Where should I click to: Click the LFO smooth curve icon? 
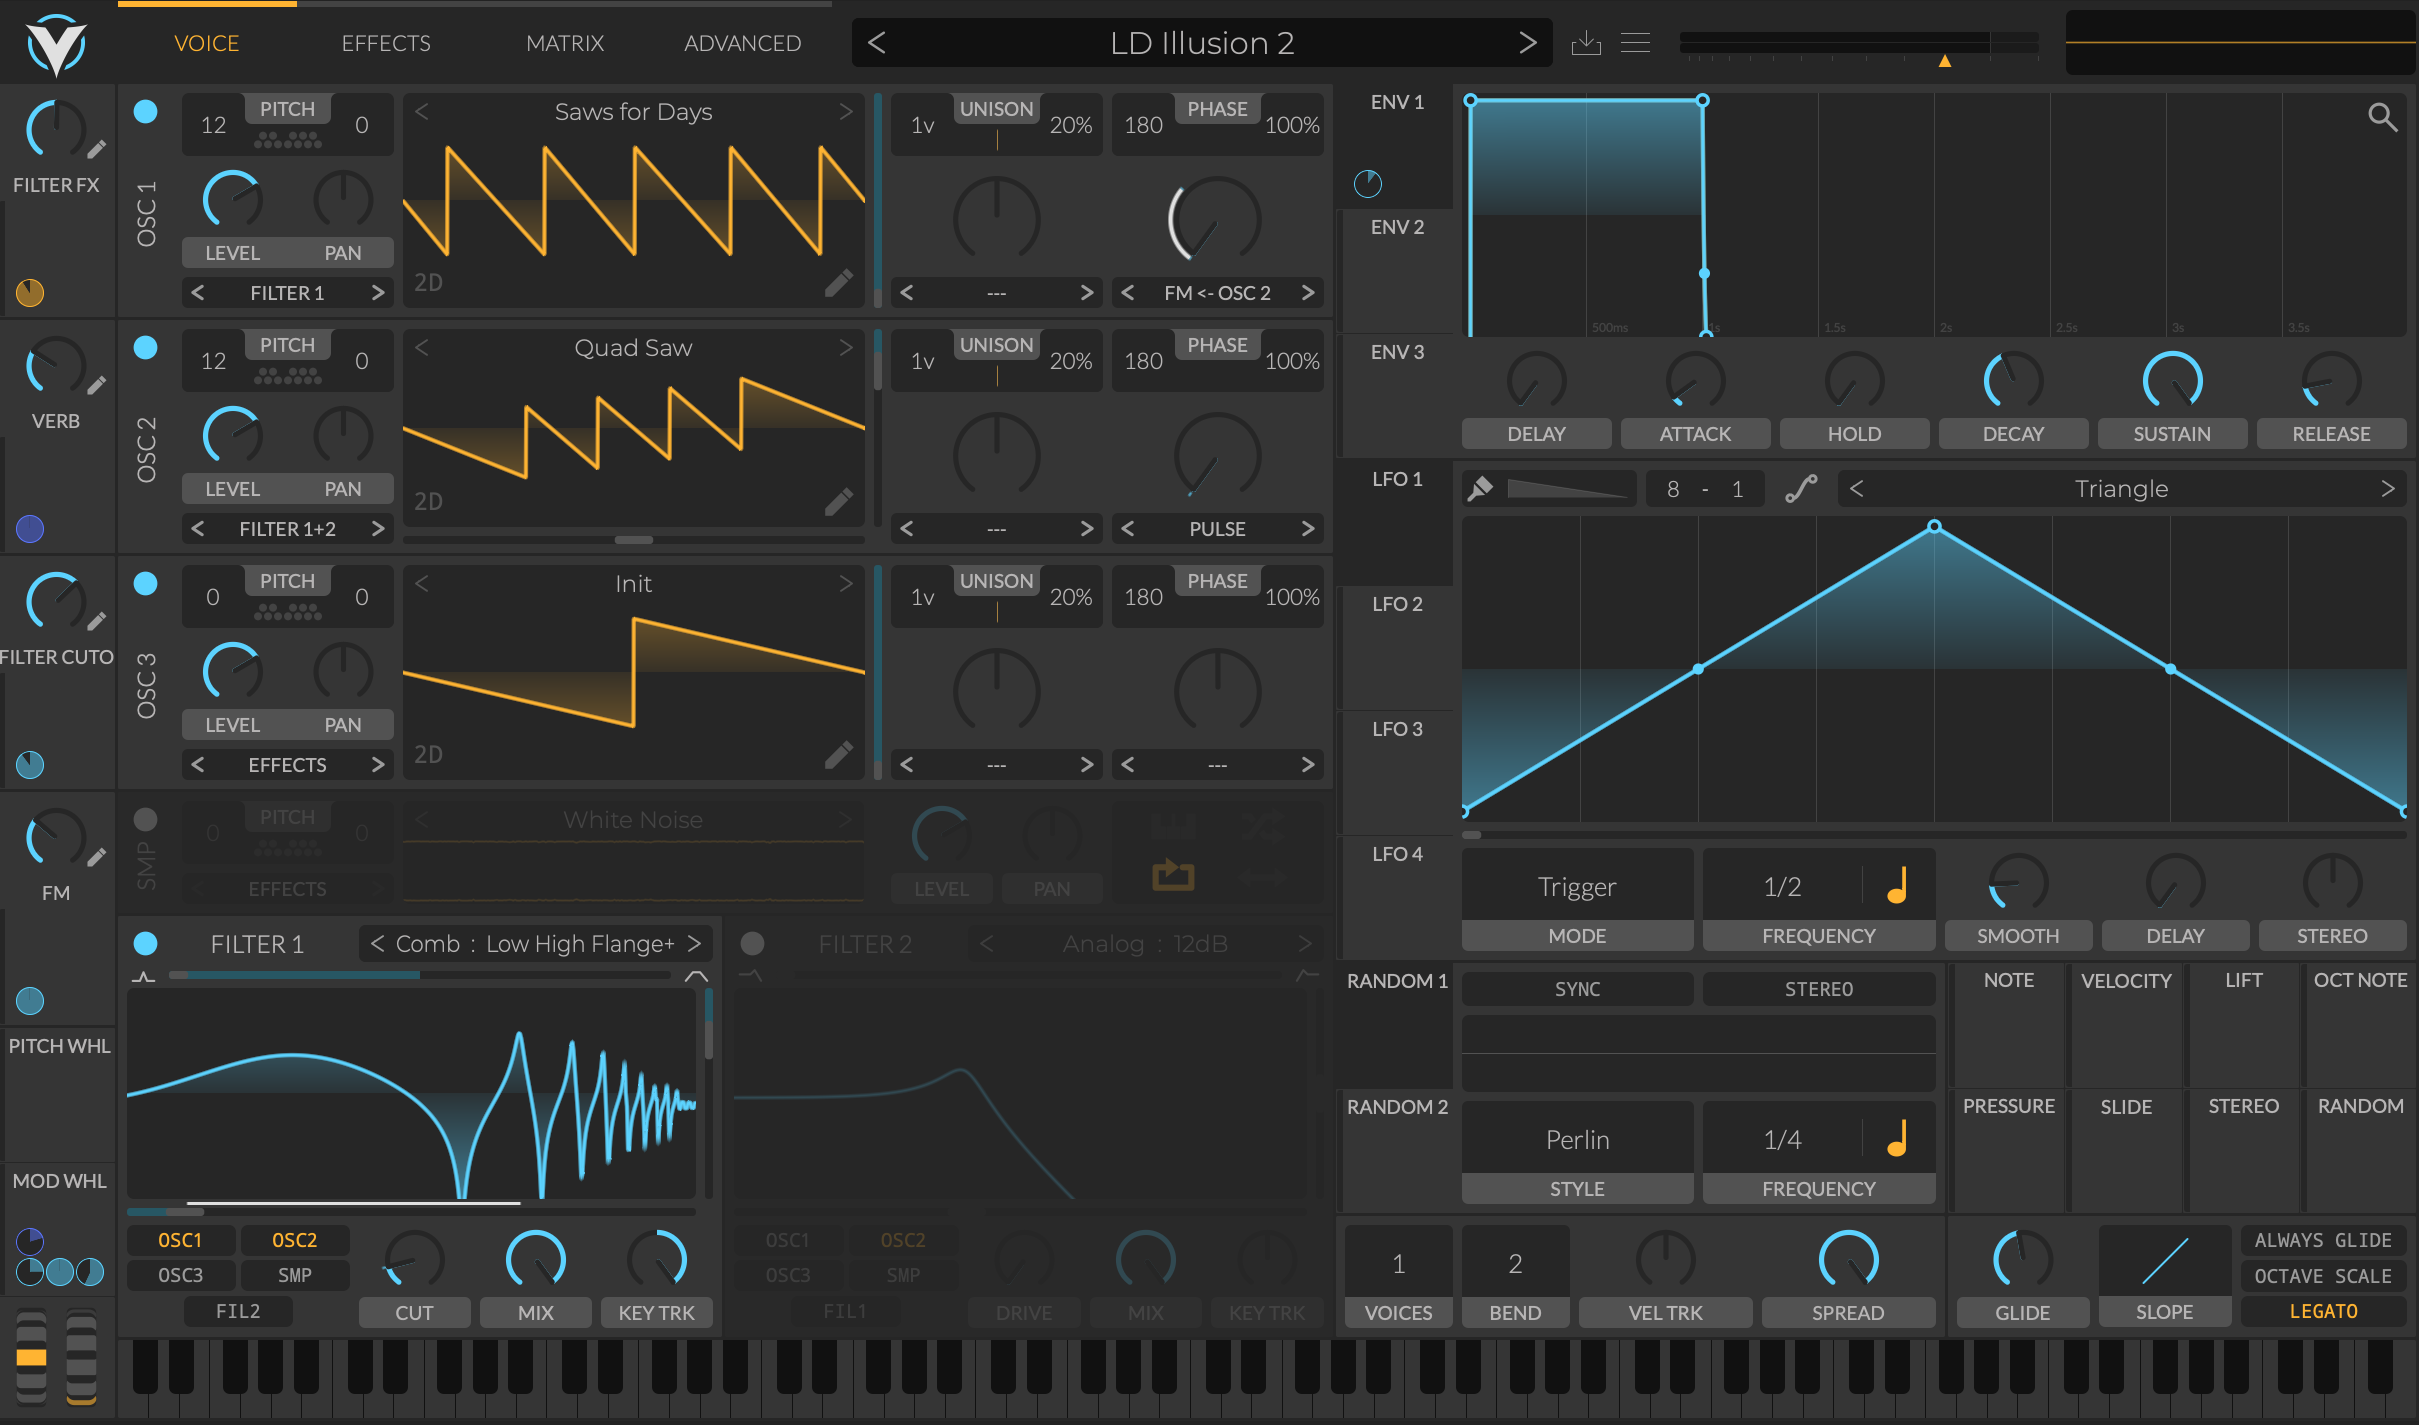click(x=1801, y=488)
